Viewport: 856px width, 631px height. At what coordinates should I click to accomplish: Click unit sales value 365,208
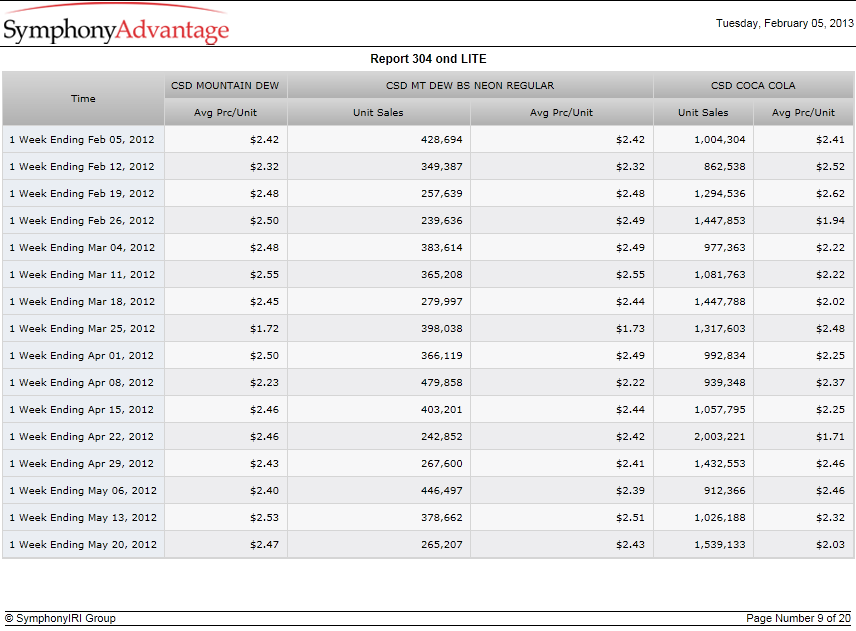[x=442, y=275]
